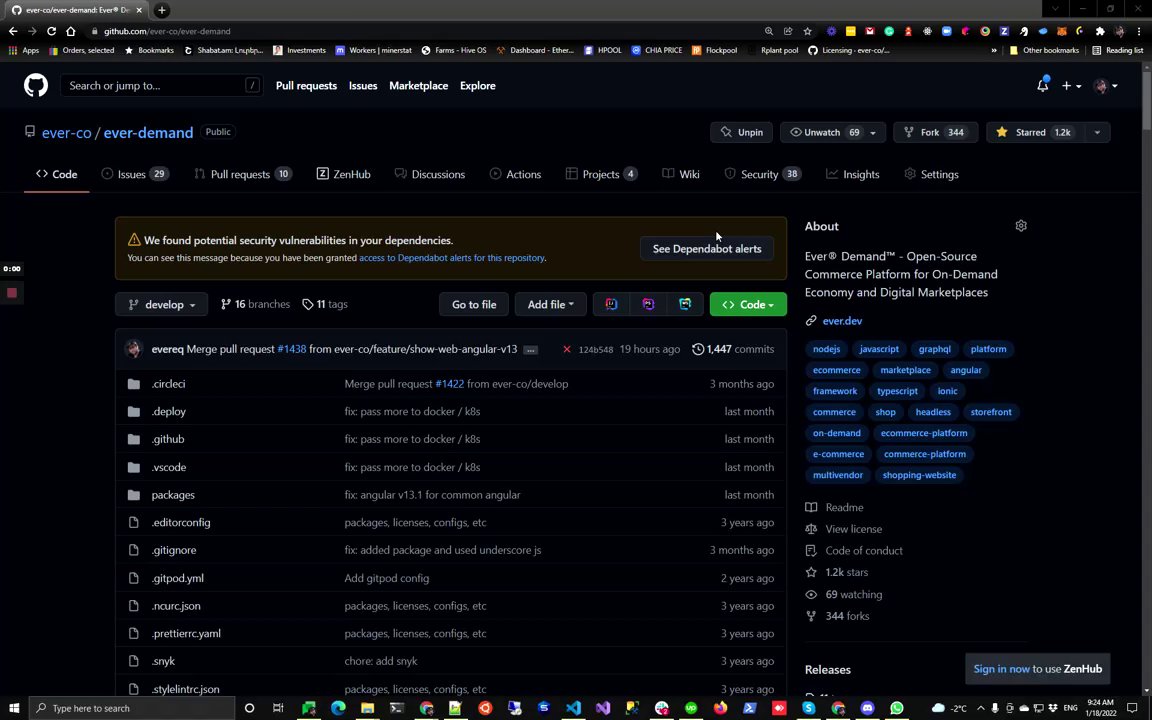Open the Actions tab
The image size is (1152, 720).
[x=515, y=174]
